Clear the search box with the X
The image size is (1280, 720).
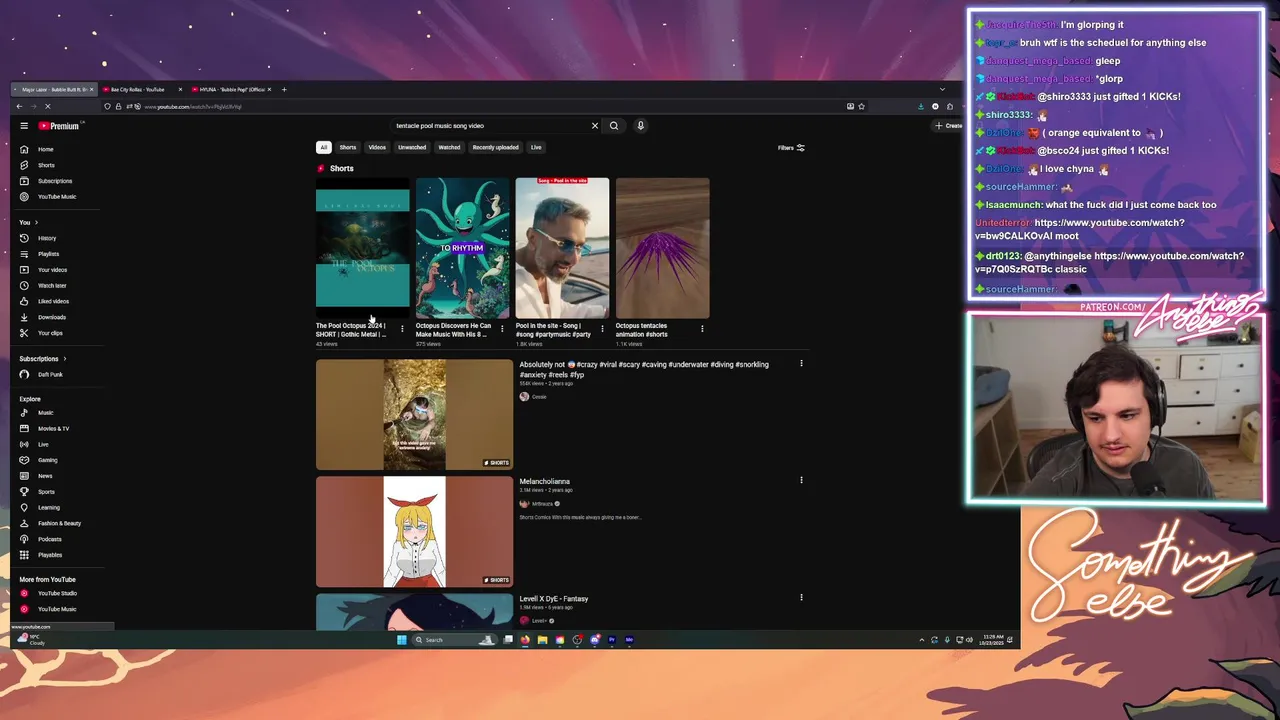(594, 126)
